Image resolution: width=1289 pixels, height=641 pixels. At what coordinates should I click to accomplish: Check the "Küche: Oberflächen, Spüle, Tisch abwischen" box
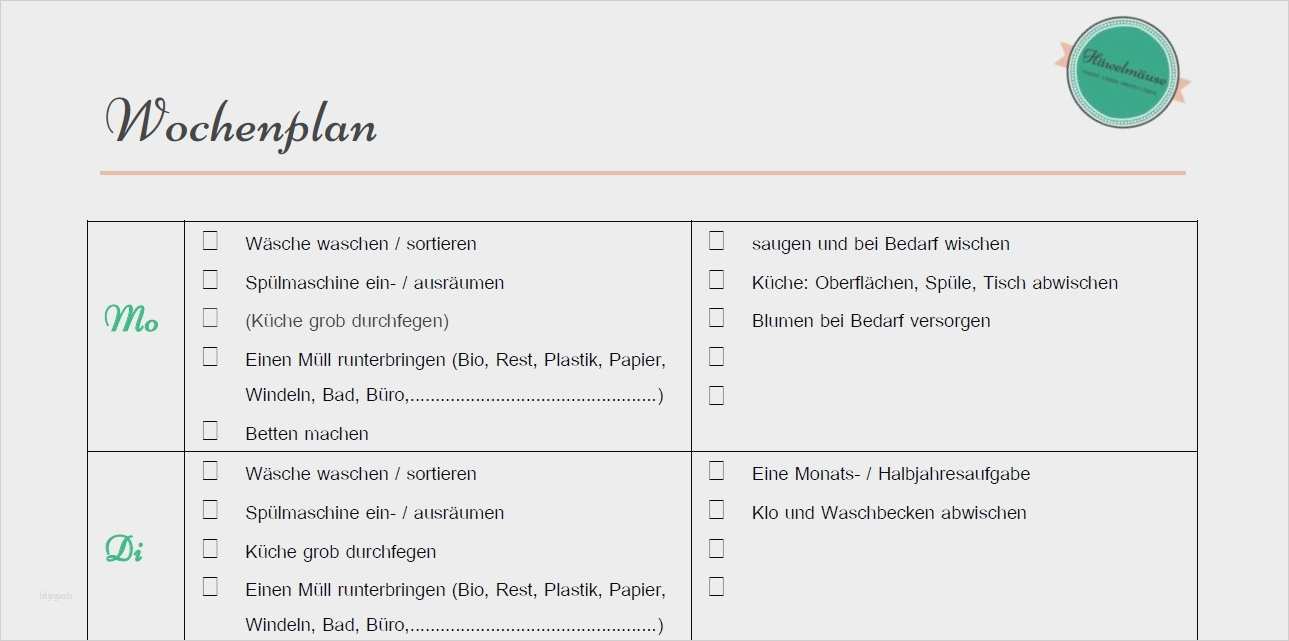coord(716,280)
